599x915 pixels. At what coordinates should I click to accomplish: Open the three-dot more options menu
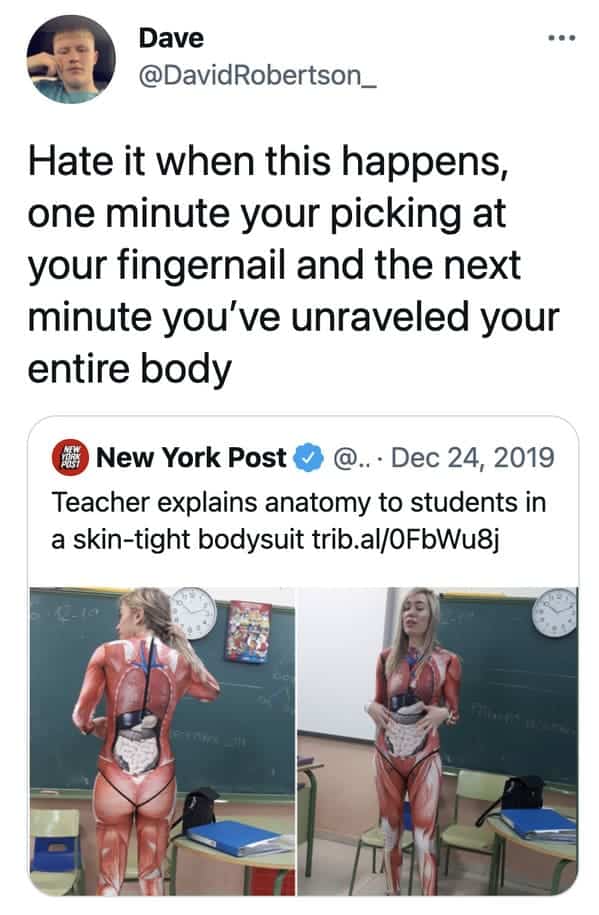click(x=562, y=39)
